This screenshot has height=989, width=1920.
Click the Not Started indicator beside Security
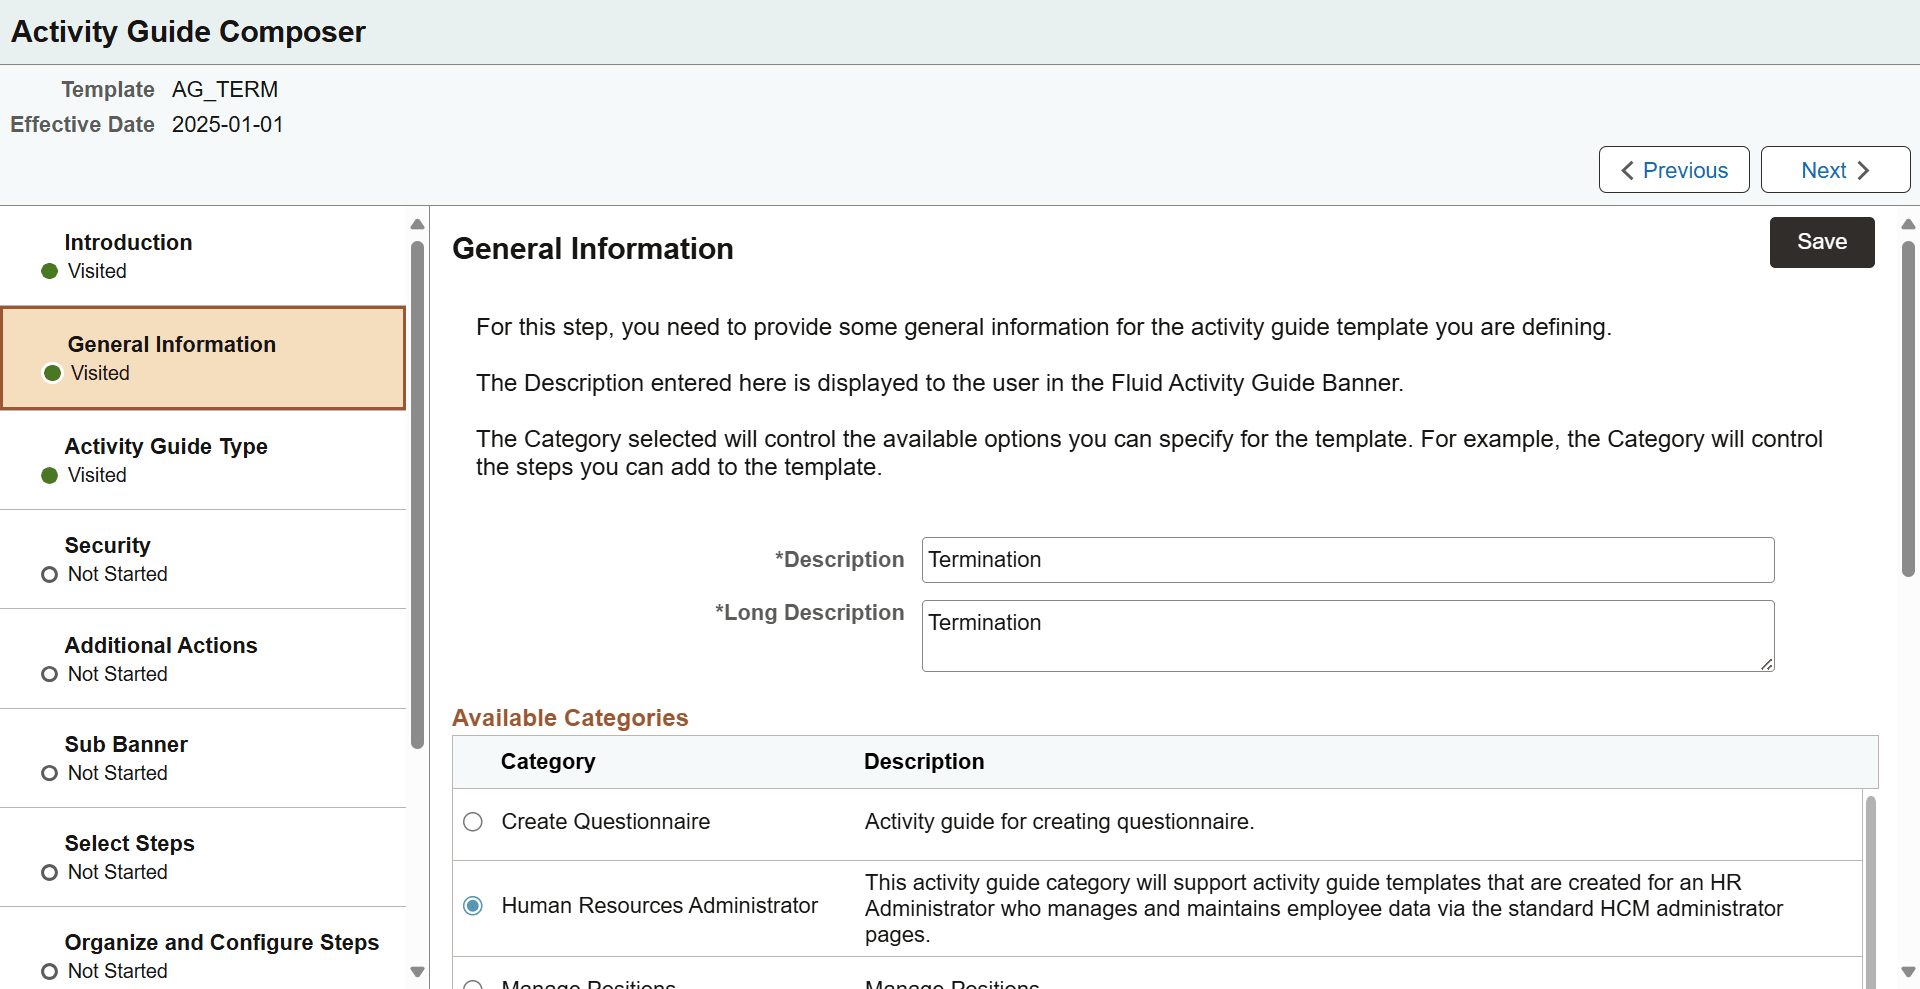point(48,574)
